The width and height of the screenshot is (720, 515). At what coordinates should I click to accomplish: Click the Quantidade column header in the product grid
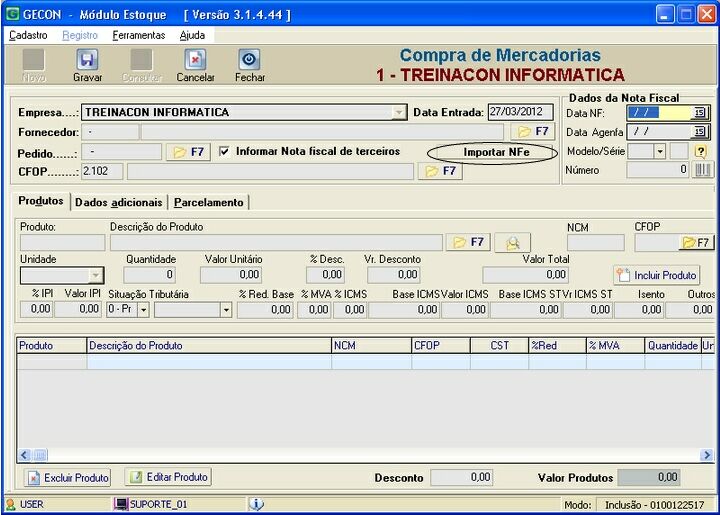tap(673, 346)
